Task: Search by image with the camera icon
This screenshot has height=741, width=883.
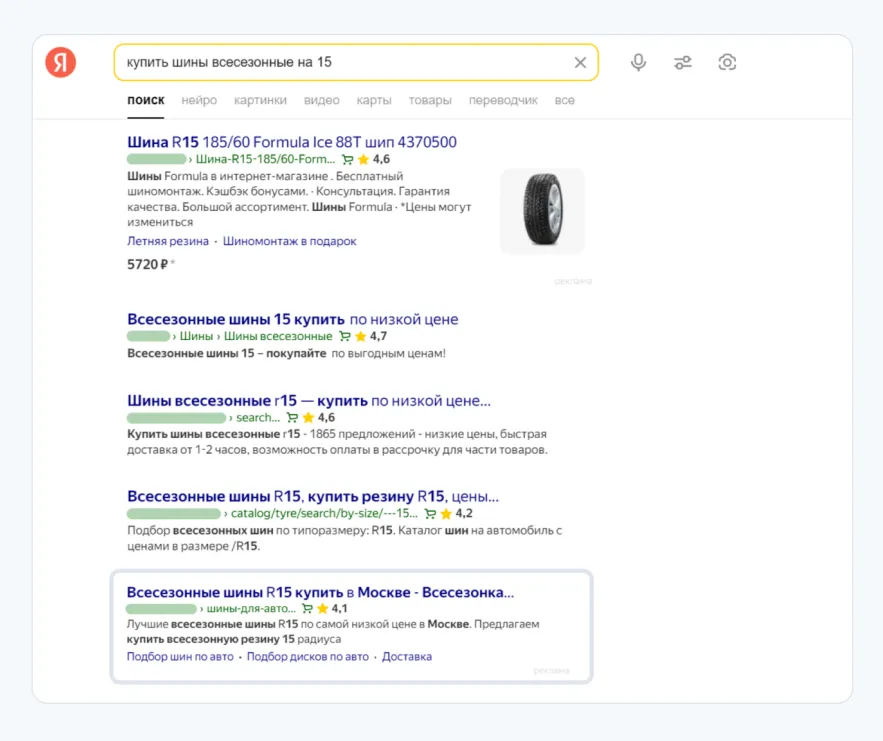Action: click(727, 62)
